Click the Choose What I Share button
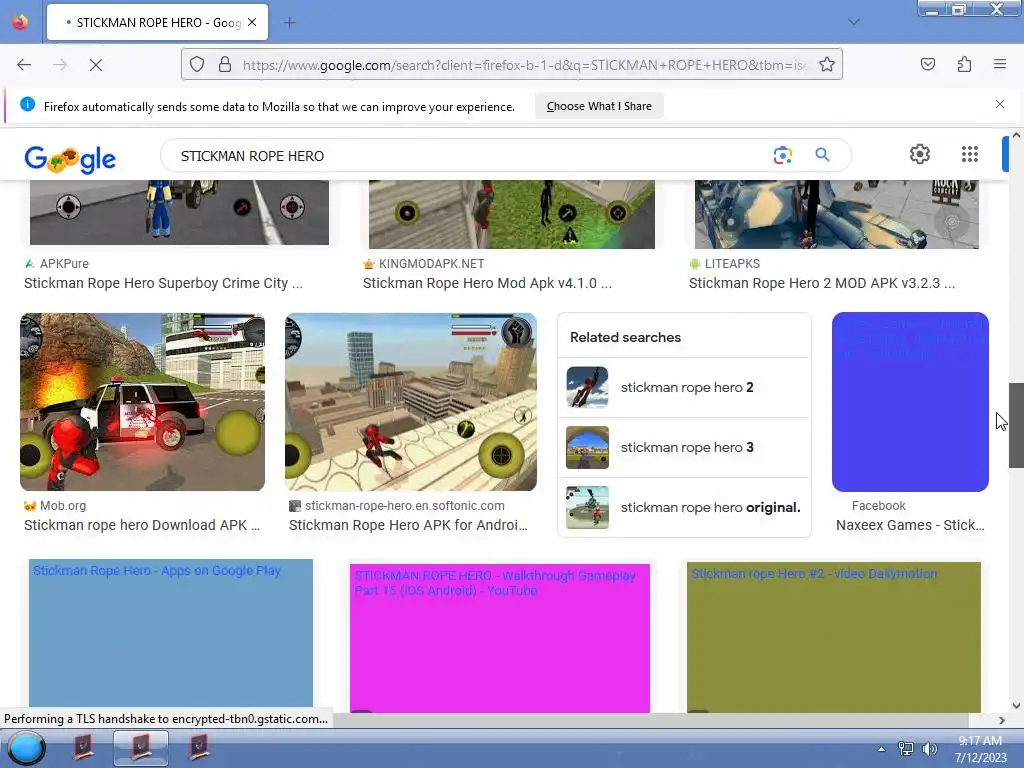Screen dimensions: 1024x768 (x=599, y=106)
